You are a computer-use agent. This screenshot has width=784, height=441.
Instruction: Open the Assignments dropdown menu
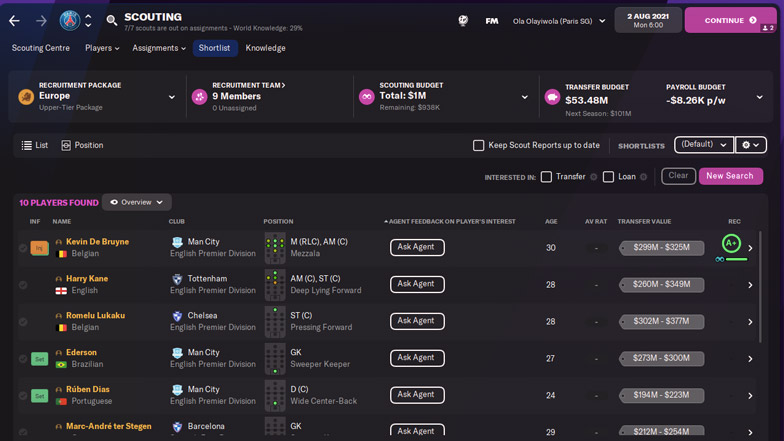click(x=159, y=48)
